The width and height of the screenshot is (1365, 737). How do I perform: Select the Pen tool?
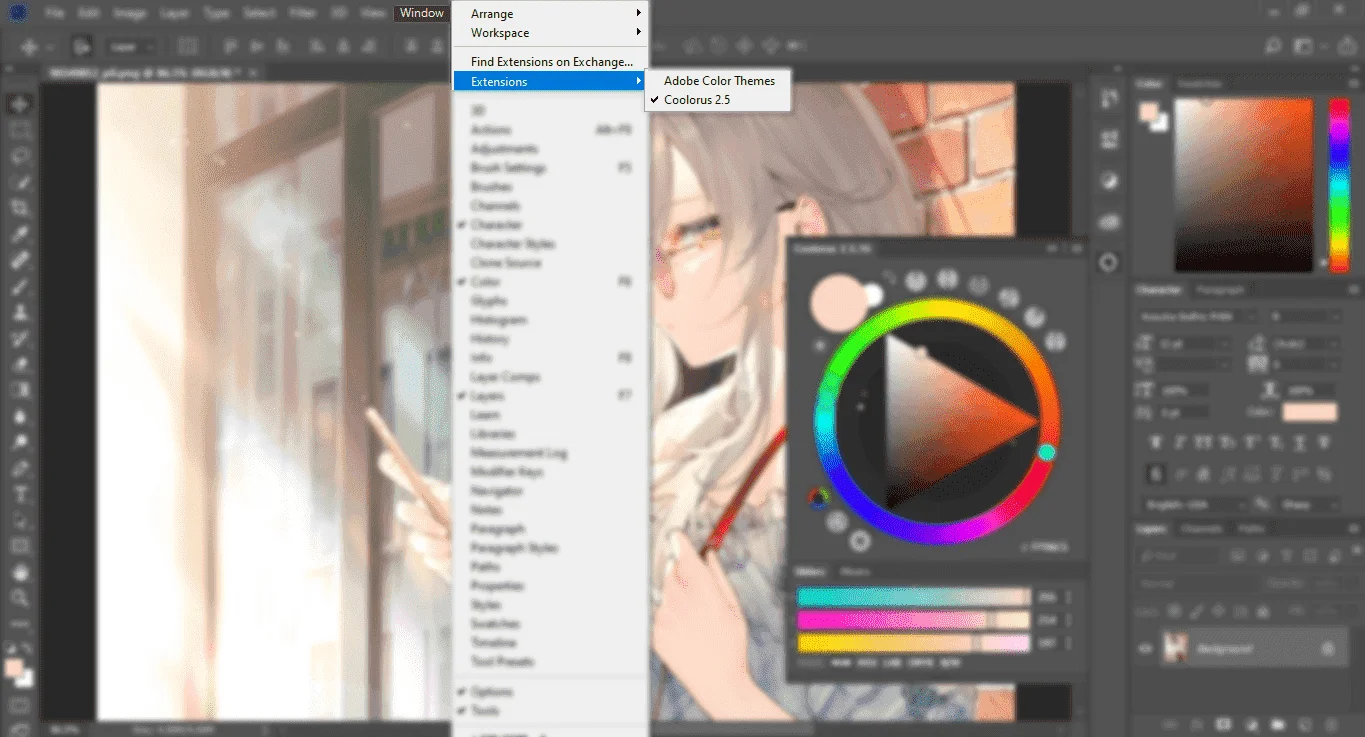(20, 468)
